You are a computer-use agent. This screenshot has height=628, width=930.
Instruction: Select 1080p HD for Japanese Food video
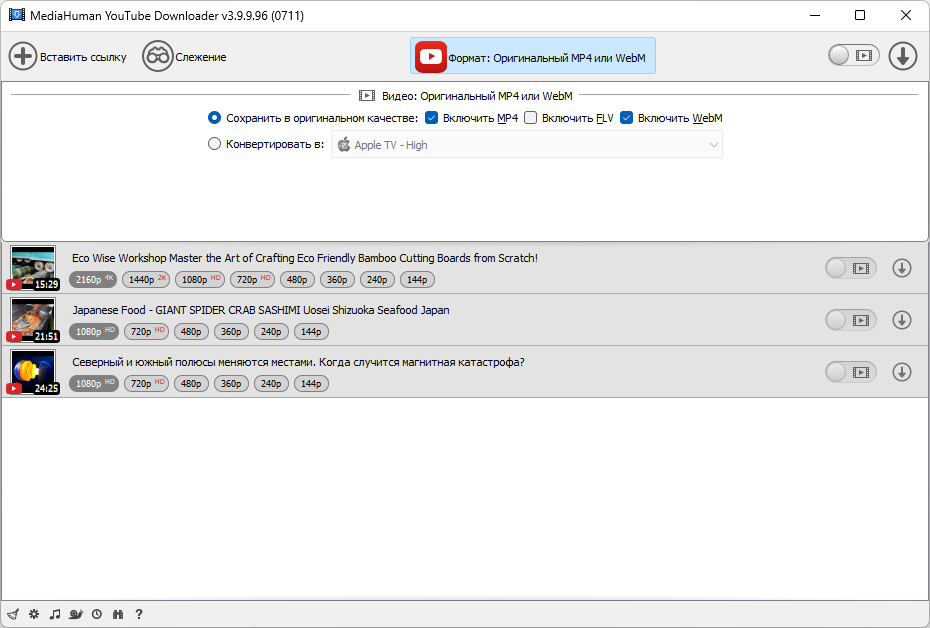point(94,331)
